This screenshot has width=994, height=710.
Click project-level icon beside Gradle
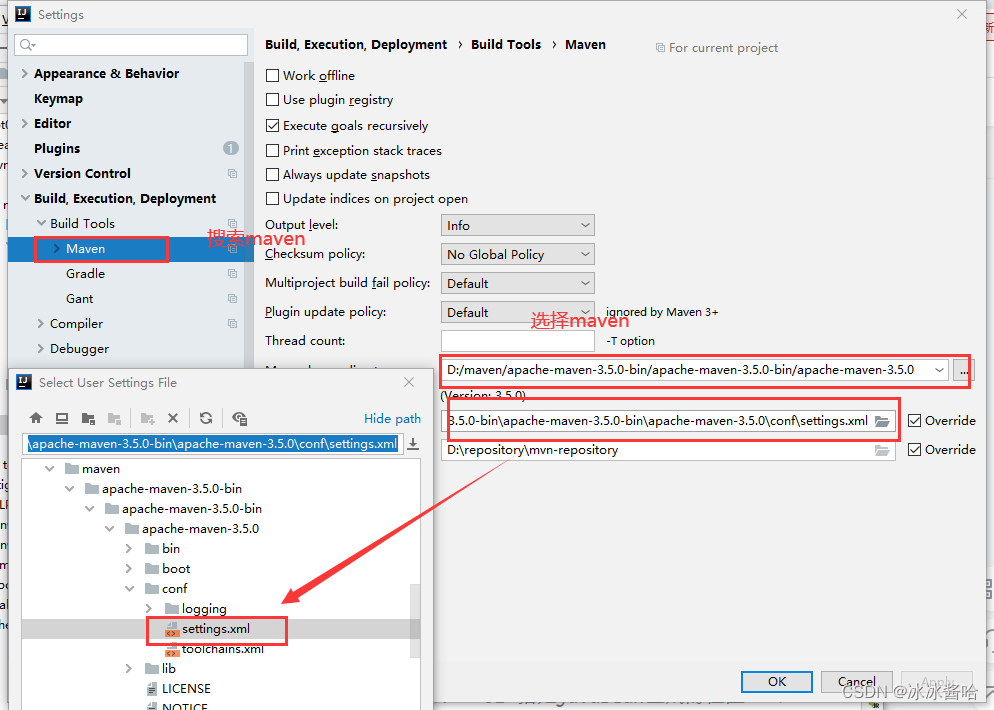233,274
